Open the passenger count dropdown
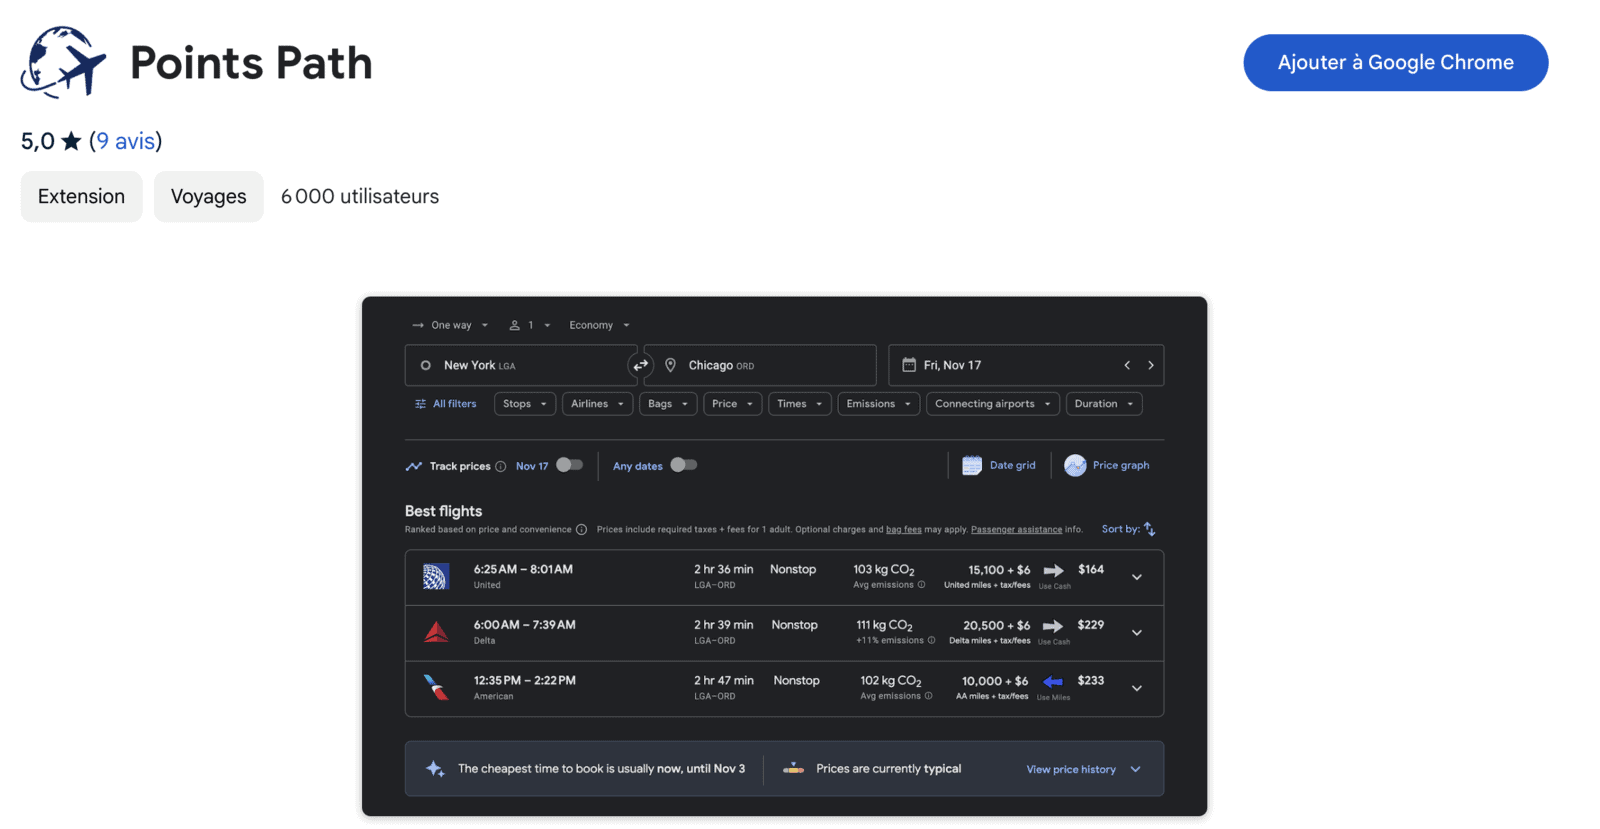The width and height of the screenshot is (1600, 829). tap(530, 325)
